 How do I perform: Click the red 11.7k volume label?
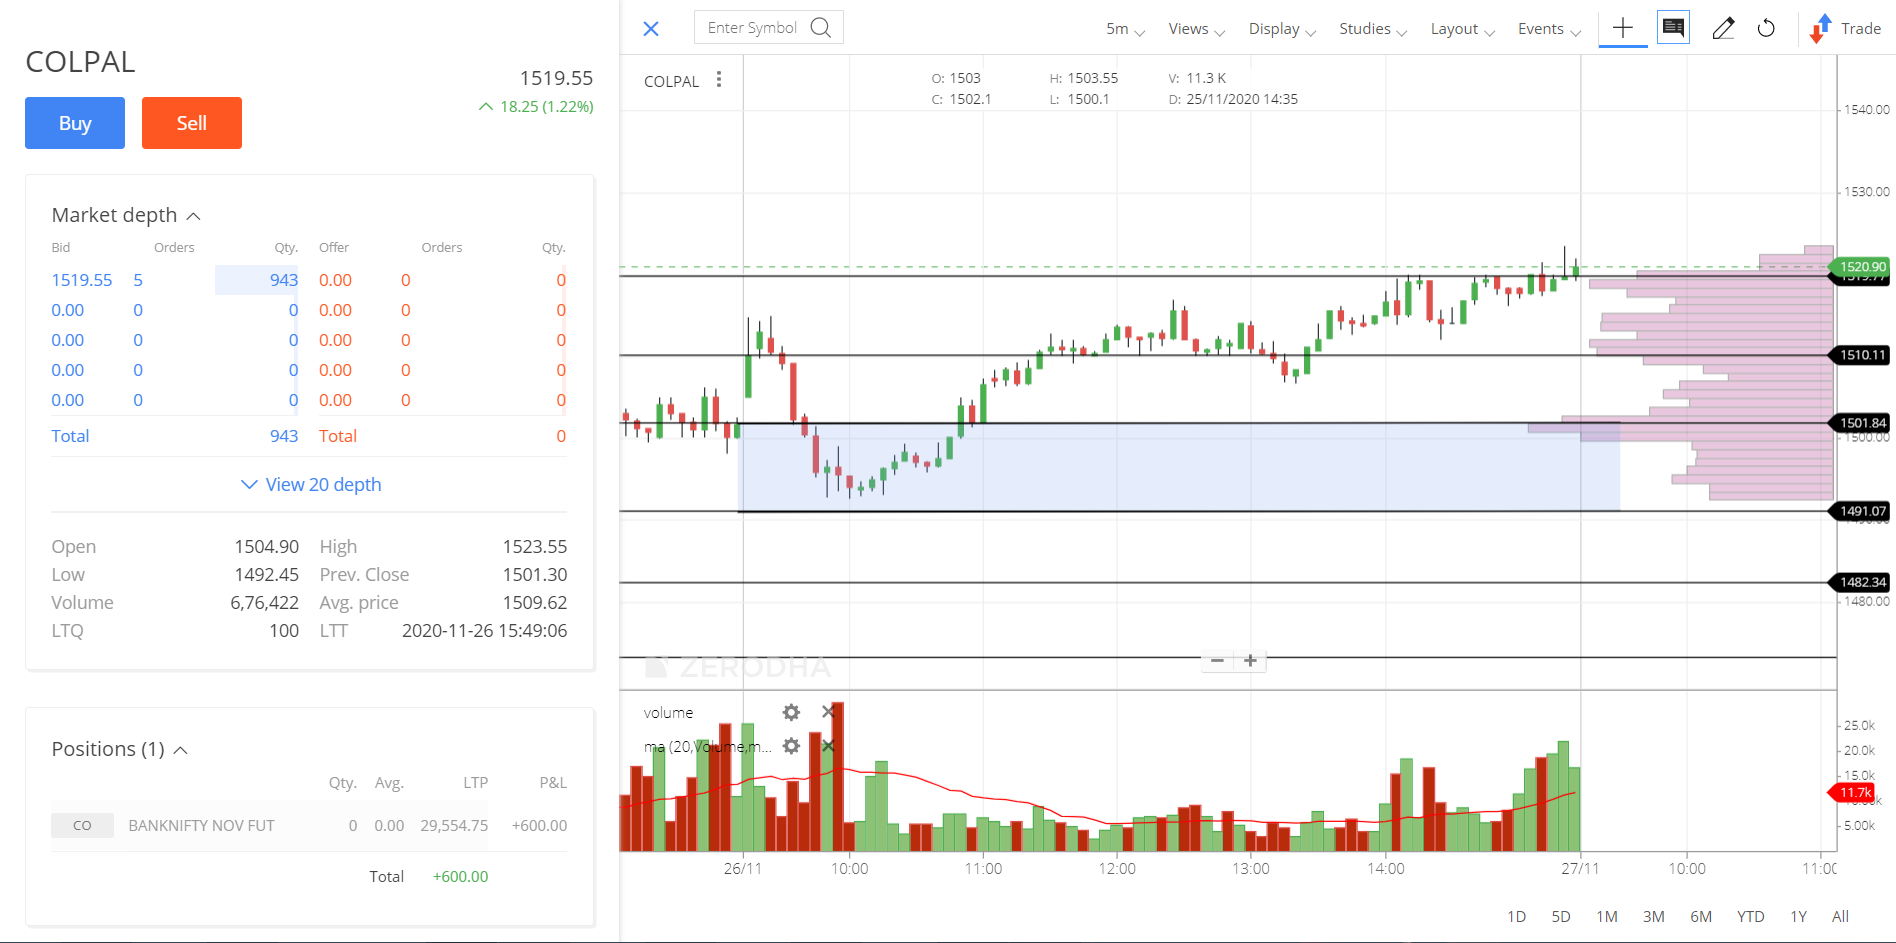(1852, 793)
